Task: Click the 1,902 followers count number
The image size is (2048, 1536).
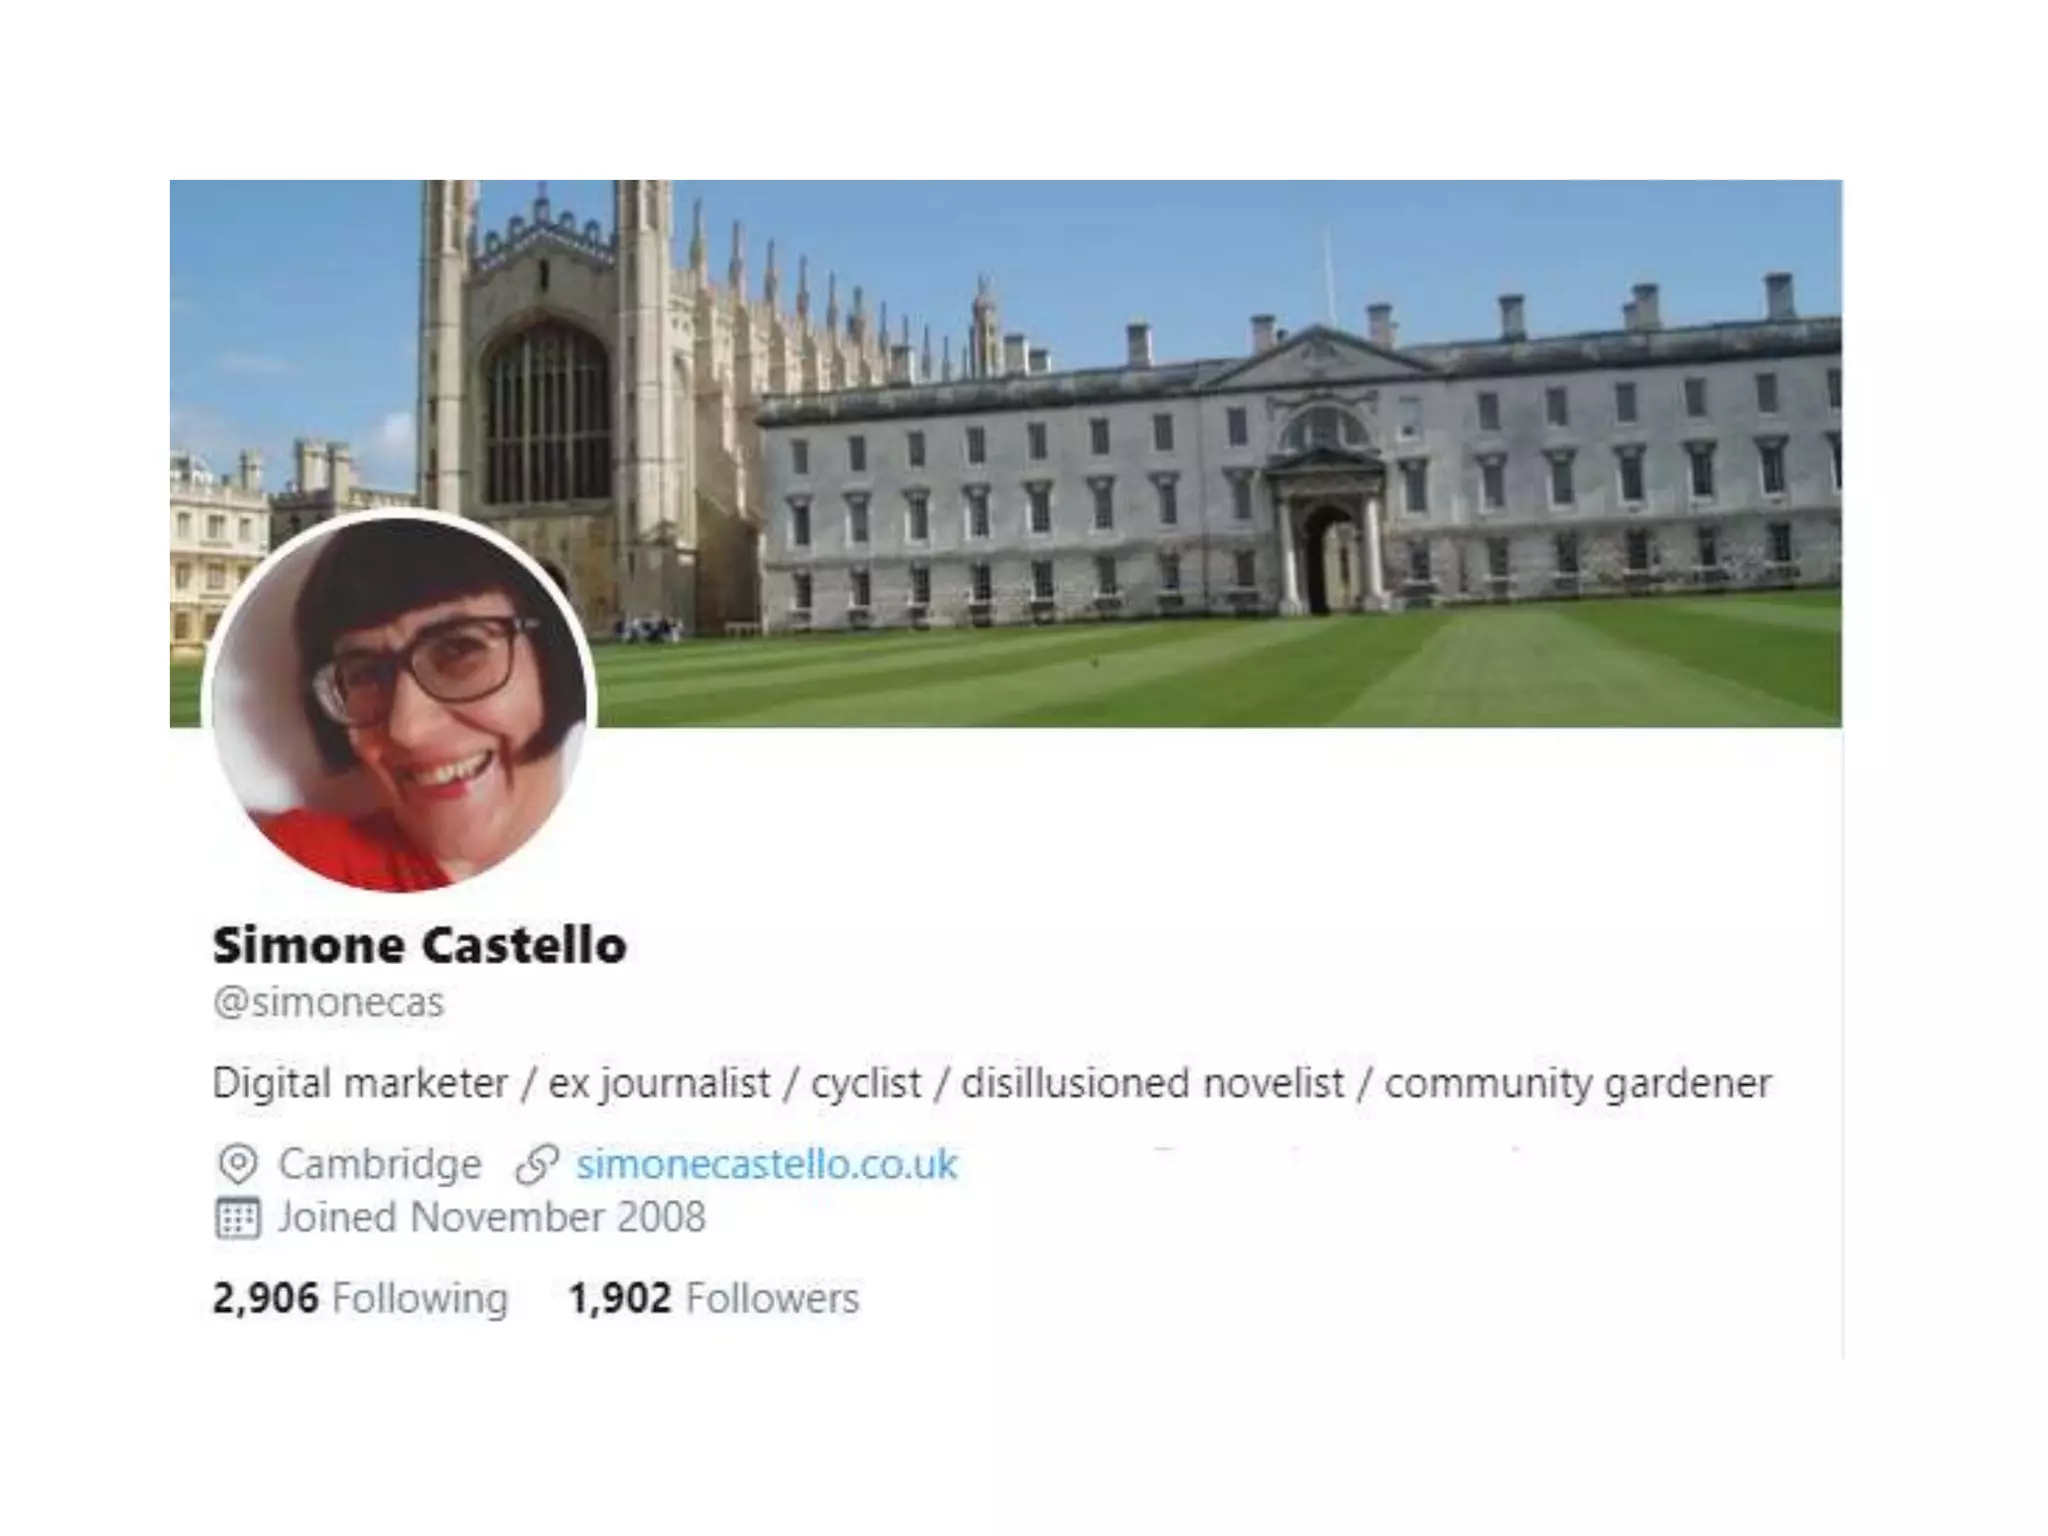Action: [619, 1298]
